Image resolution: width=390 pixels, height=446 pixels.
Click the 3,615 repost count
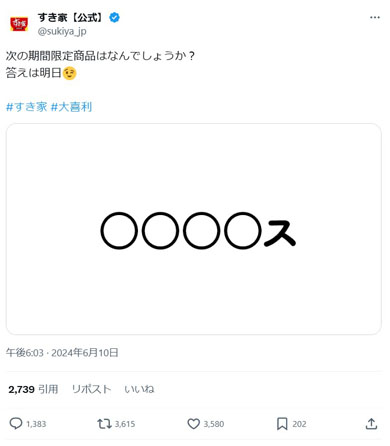click(x=125, y=424)
